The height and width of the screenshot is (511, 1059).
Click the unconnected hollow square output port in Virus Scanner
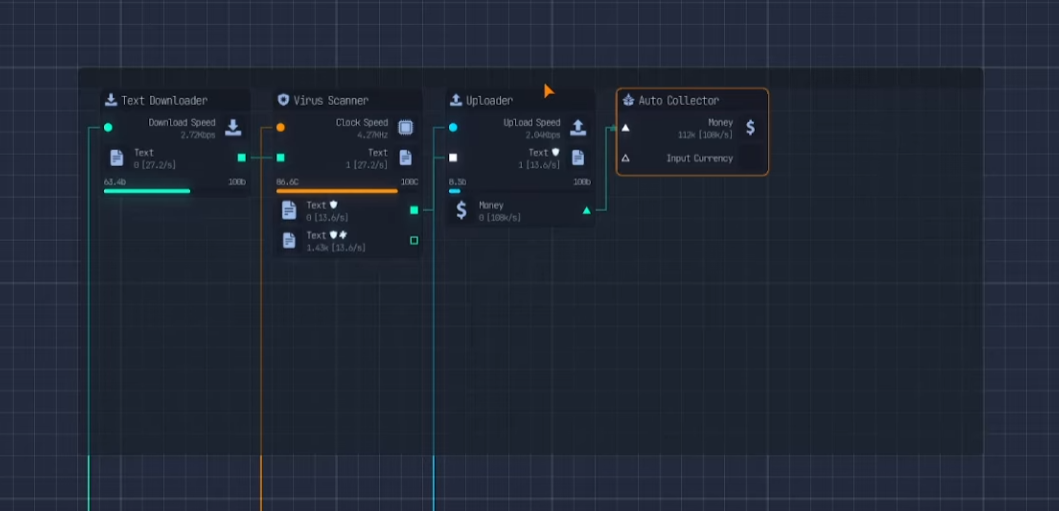pos(414,240)
